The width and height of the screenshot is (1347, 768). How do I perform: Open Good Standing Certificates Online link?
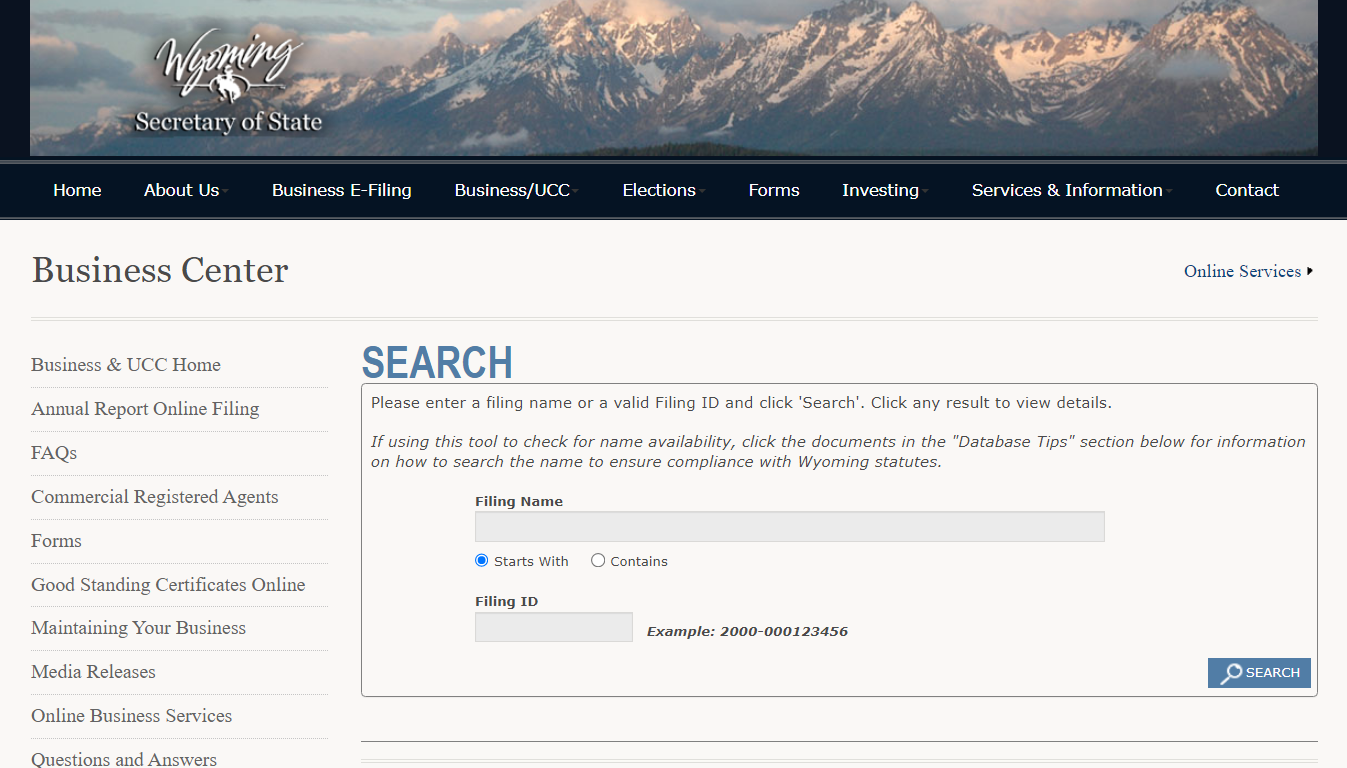168,585
